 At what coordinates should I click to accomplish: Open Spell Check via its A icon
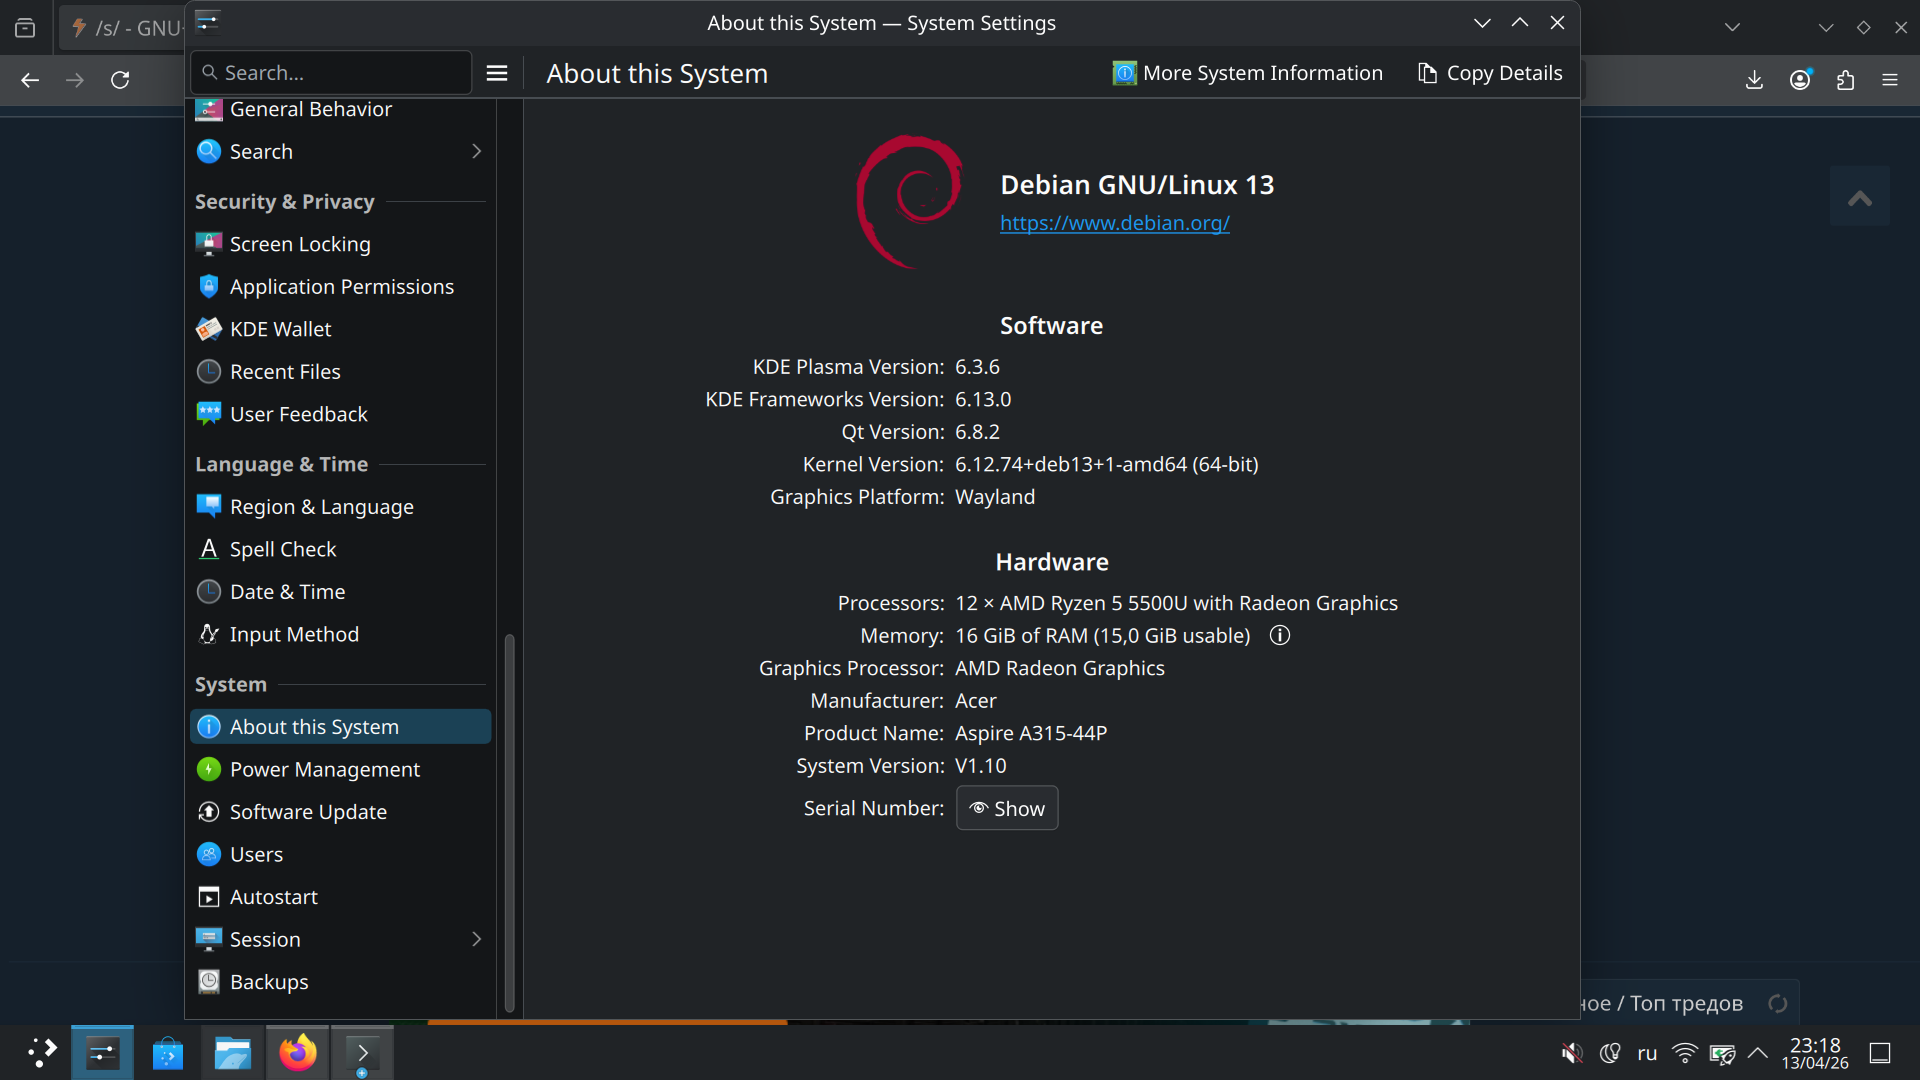point(209,549)
